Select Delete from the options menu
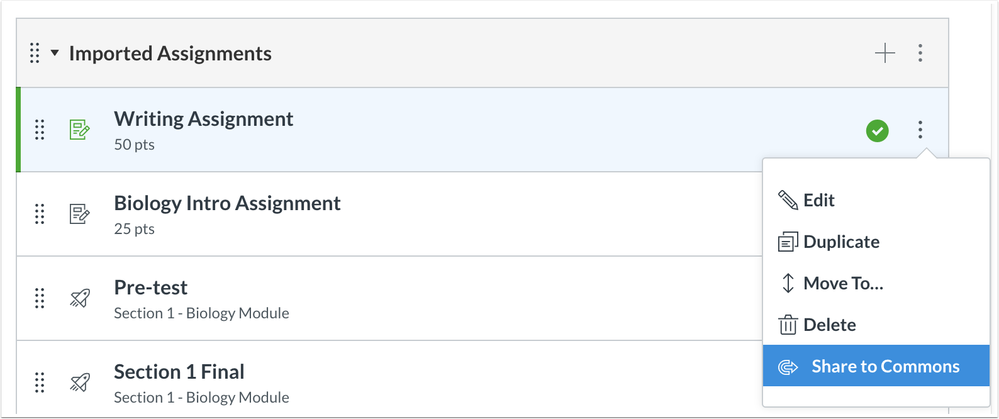Viewport: 999px width, 419px height. point(829,325)
